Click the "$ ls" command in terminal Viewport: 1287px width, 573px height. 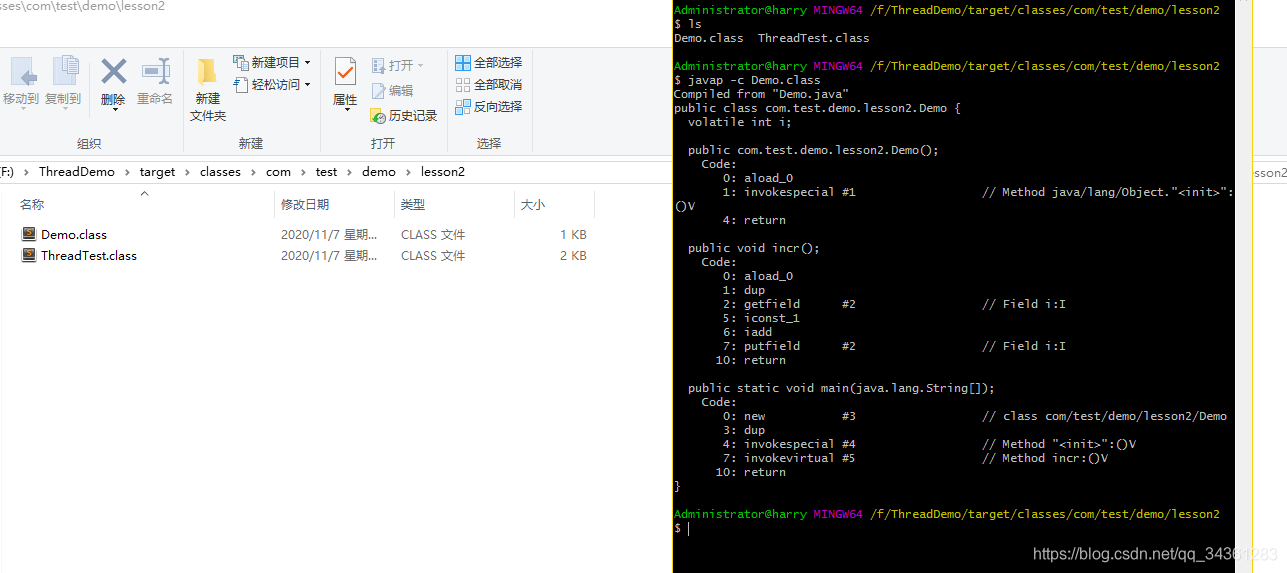click(x=688, y=24)
